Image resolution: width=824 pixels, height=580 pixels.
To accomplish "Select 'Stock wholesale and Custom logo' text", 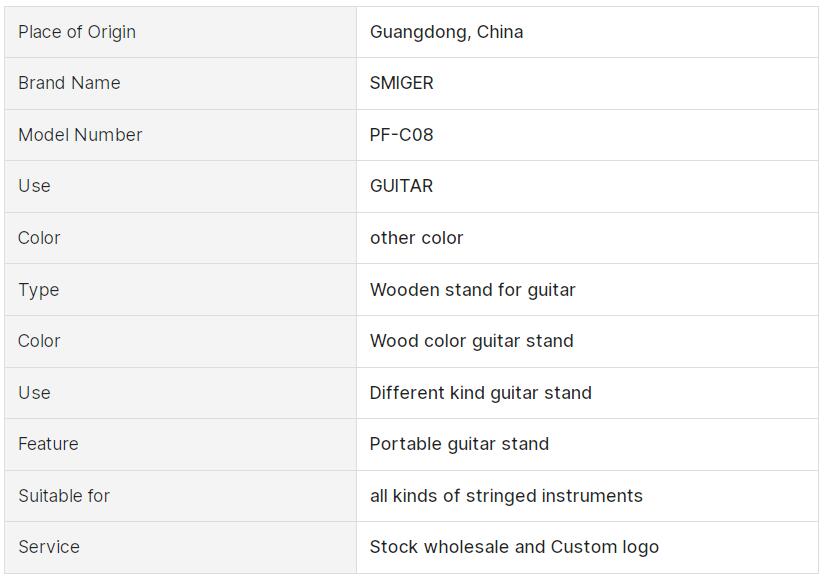I will pos(514,547).
